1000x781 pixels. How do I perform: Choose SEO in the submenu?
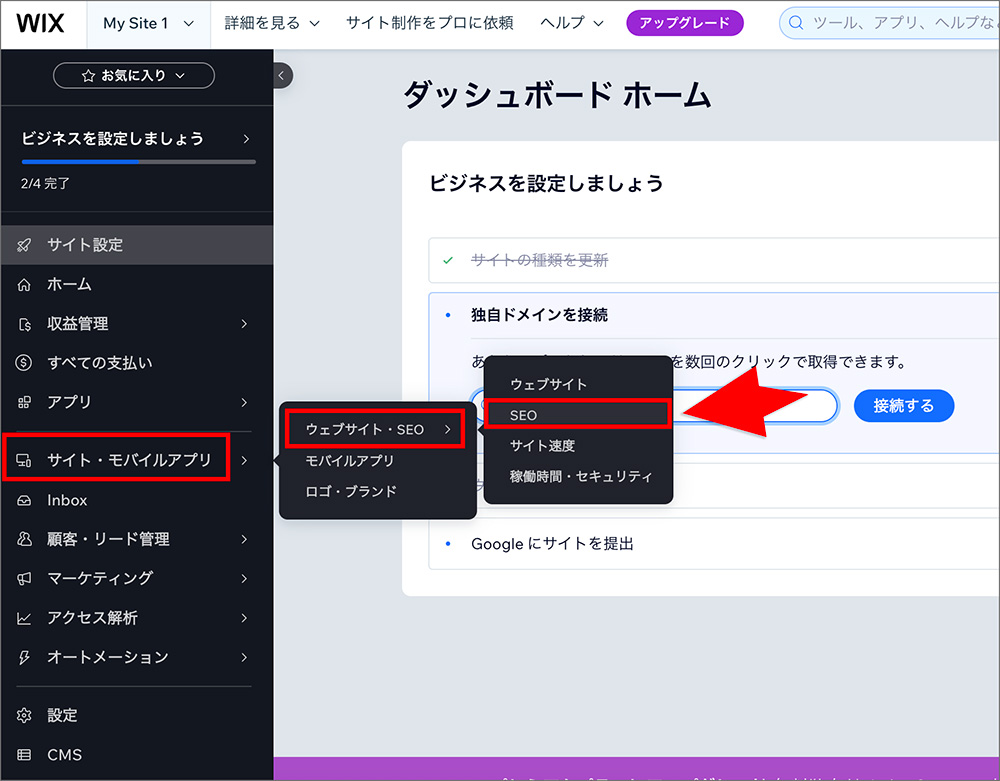(578, 414)
